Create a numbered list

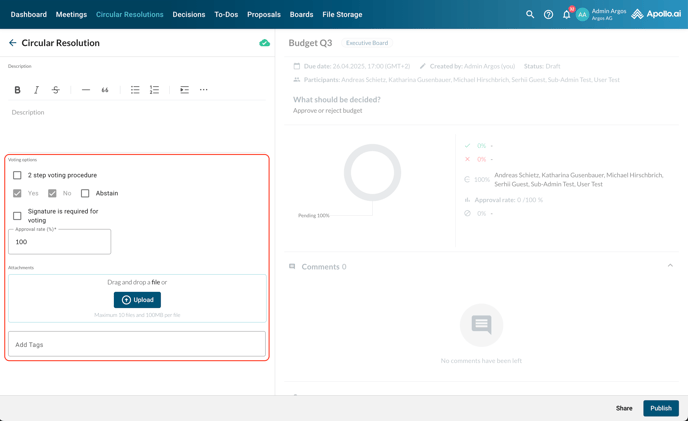154,90
